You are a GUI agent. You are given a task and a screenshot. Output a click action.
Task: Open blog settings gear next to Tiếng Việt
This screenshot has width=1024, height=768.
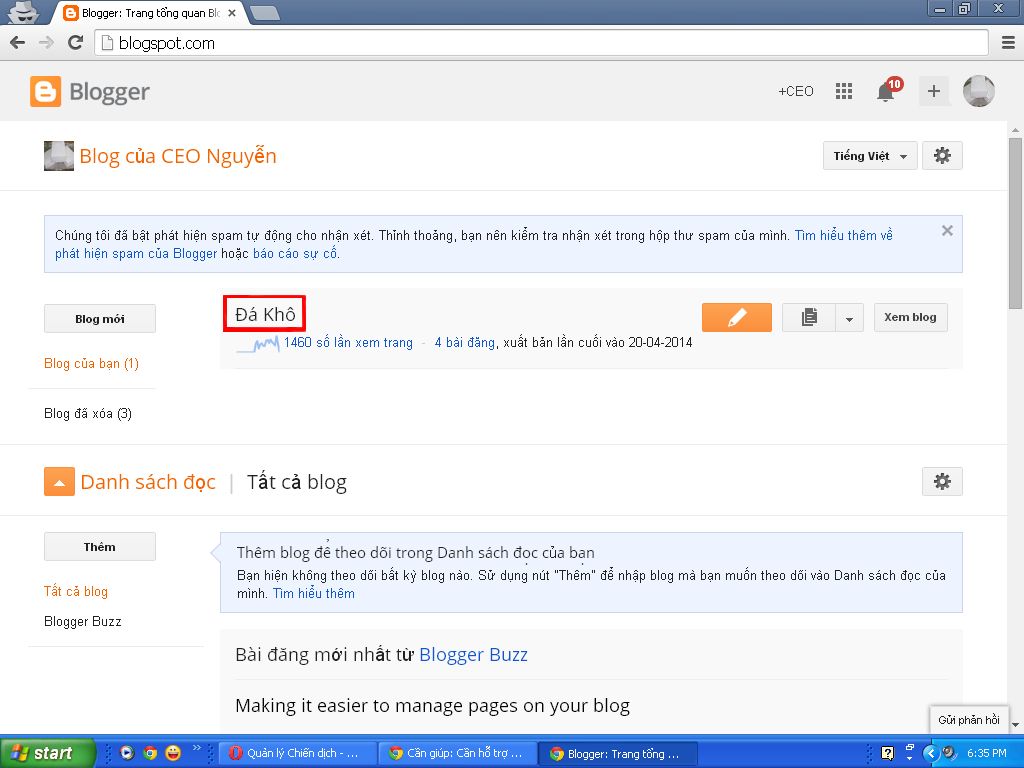(941, 156)
